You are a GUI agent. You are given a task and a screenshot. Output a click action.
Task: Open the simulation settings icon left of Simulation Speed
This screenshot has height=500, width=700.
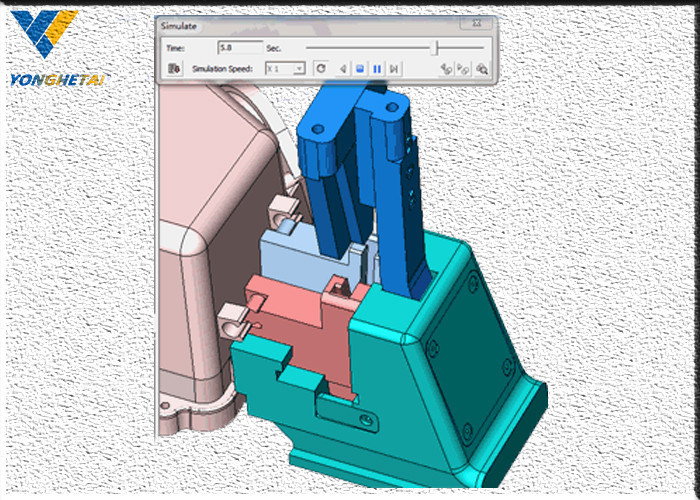tap(174, 69)
